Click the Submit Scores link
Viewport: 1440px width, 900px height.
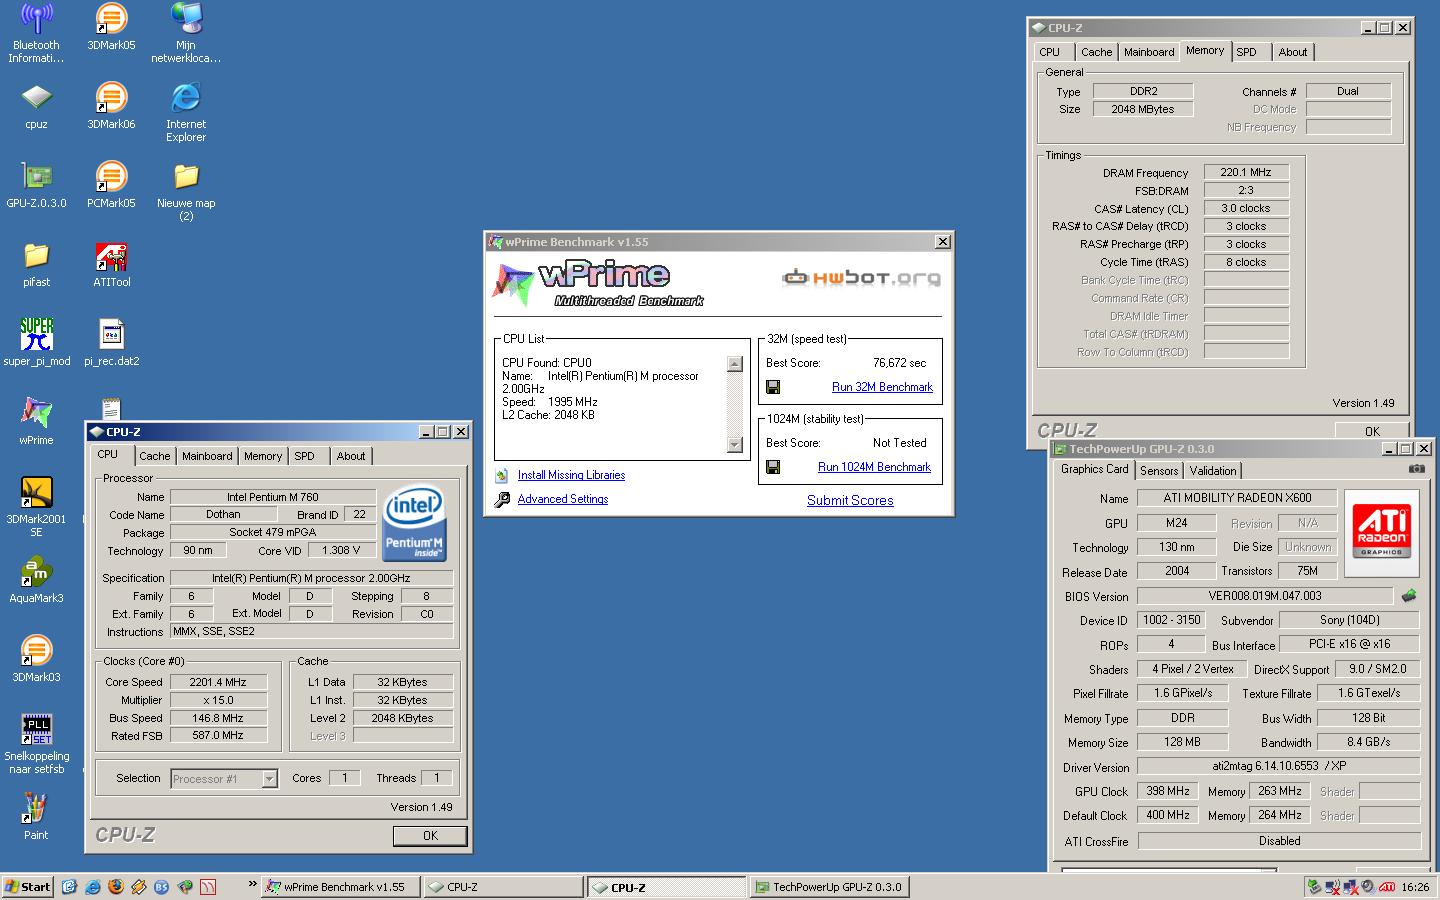point(850,500)
